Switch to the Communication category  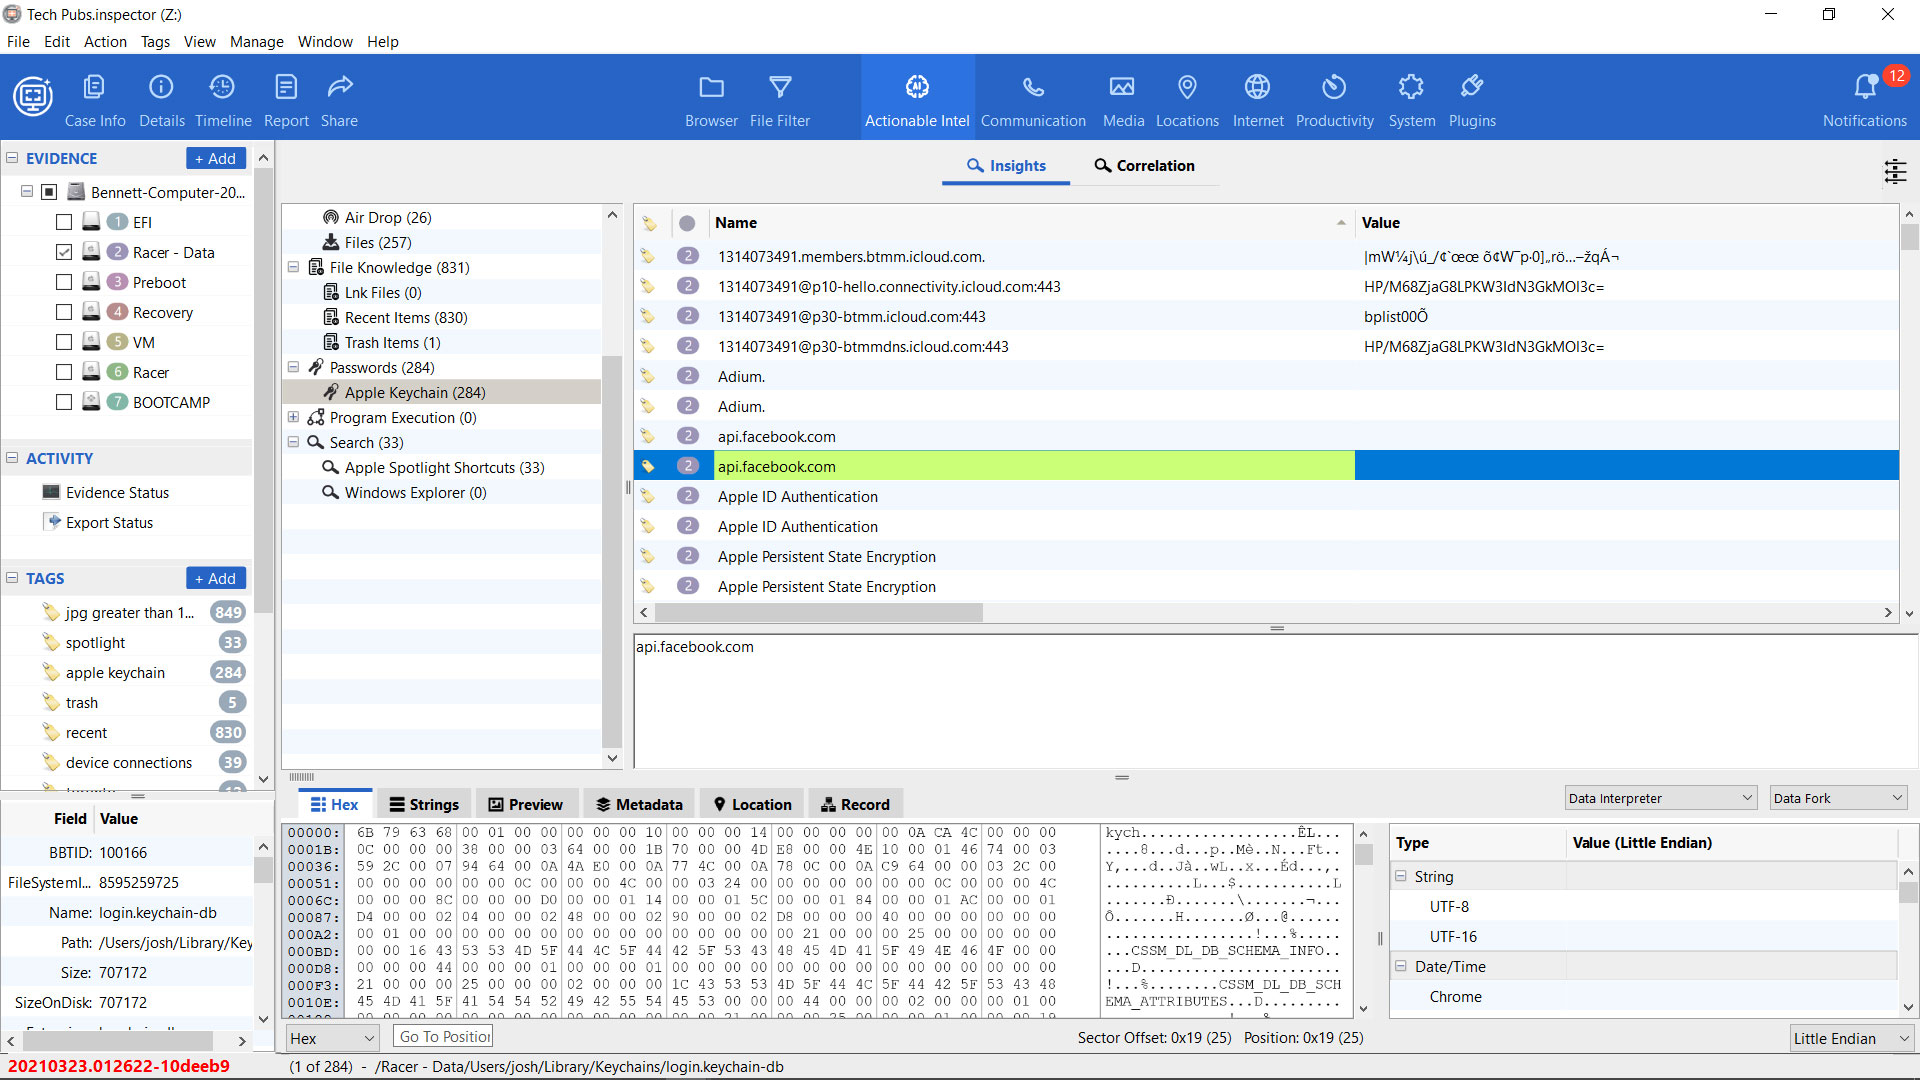[x=1033, y=97]
